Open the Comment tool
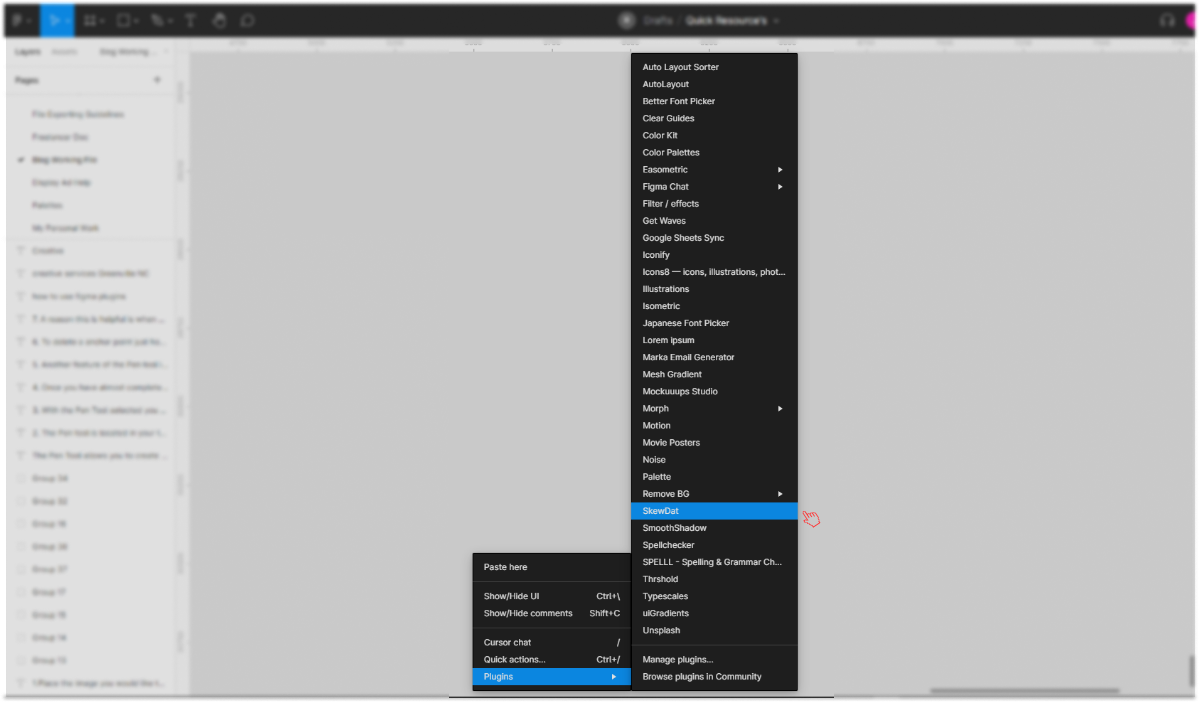1199x702 pixels. click(246, 19)
